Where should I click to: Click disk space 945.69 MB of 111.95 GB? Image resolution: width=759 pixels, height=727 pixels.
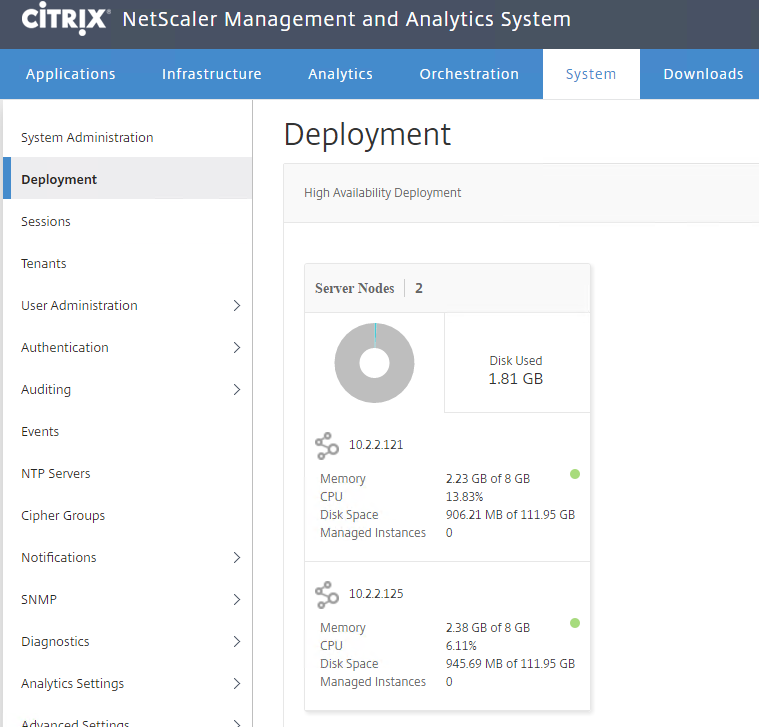point(510,664)
